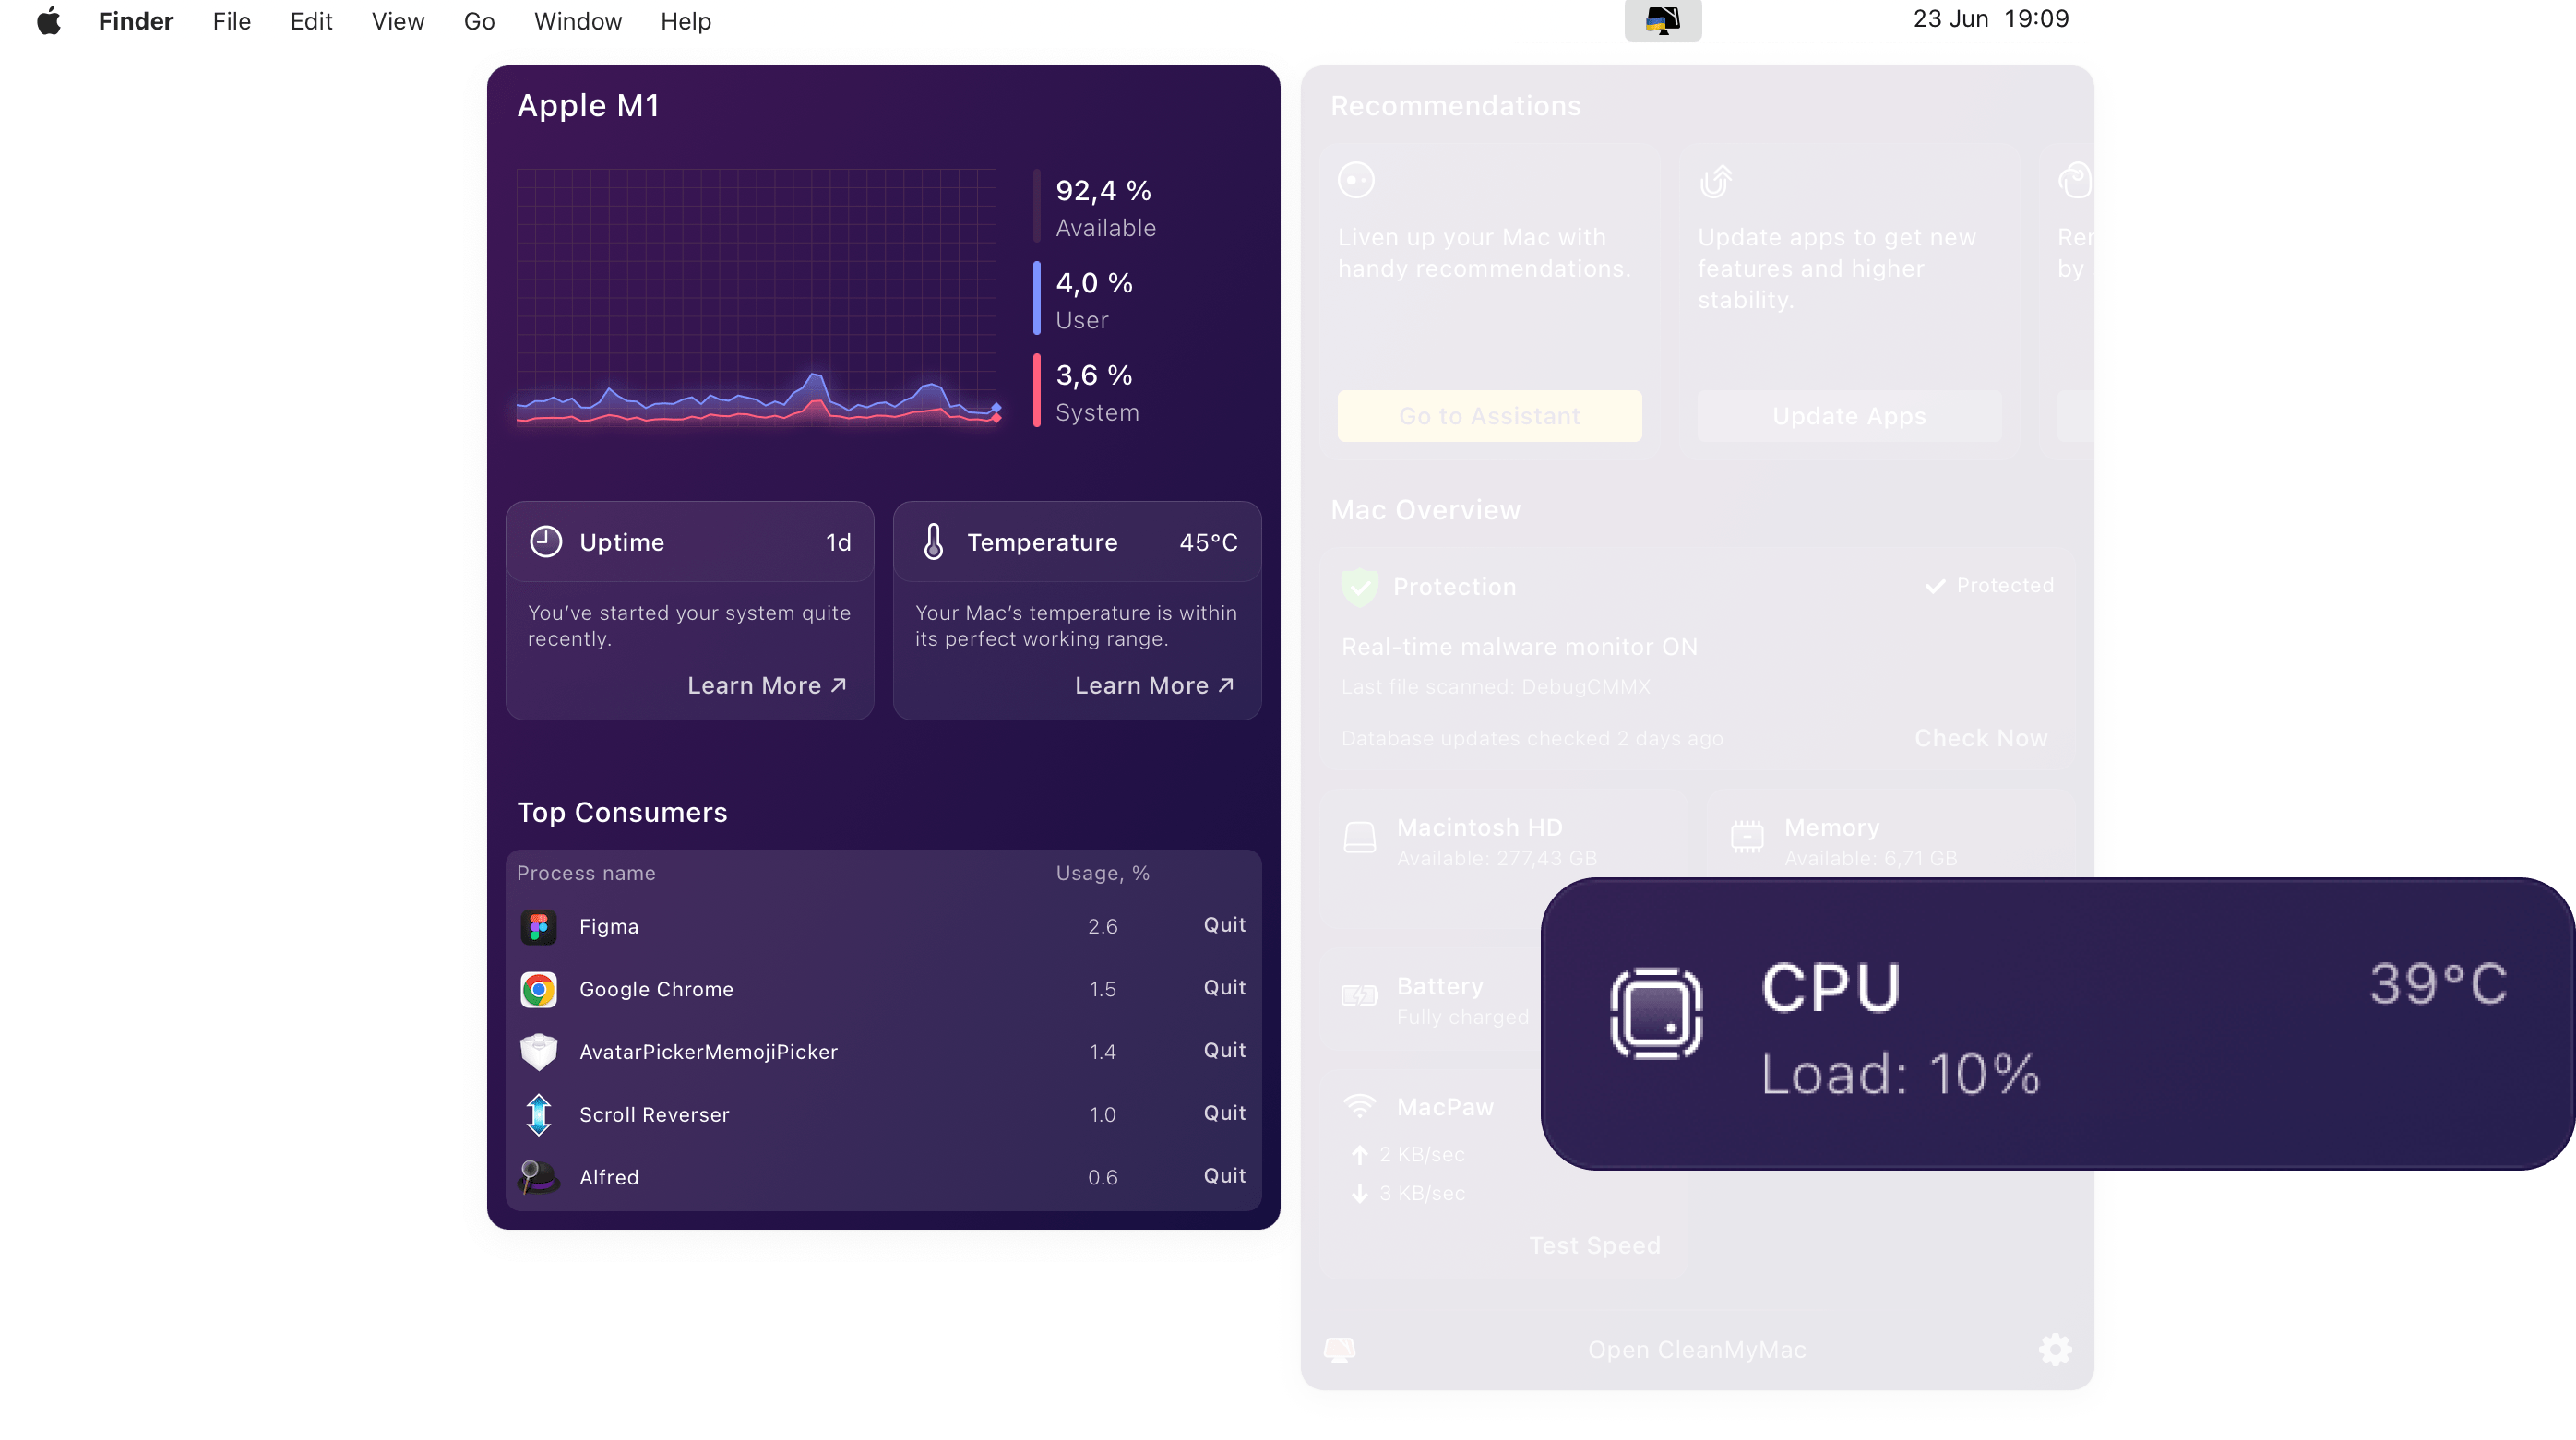2576x1440 pixels.
Task: Open the File menu
Action: (231, 21)
